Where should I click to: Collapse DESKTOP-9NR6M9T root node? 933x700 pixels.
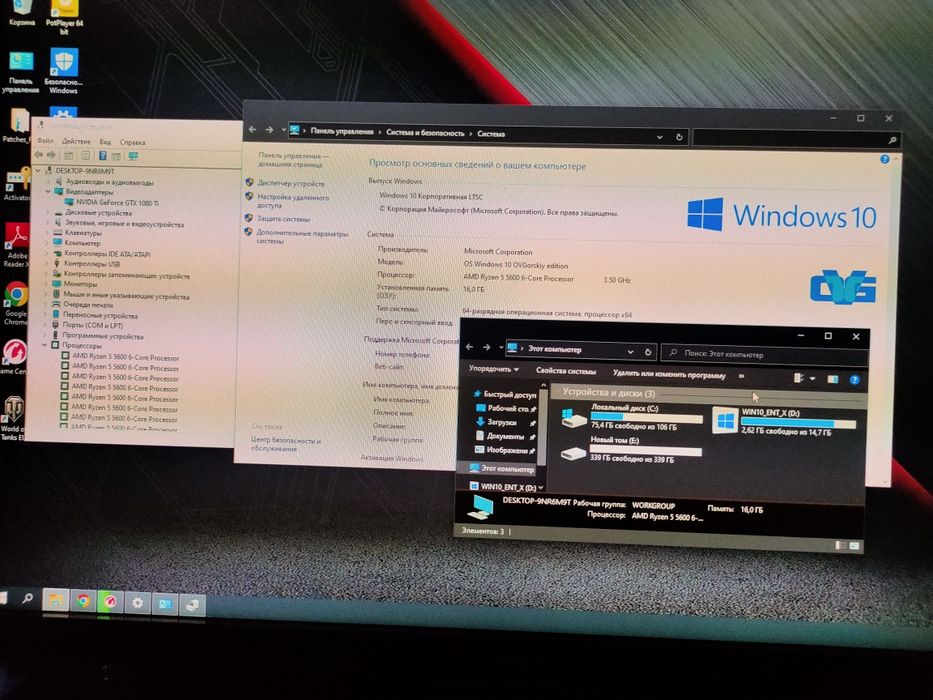(39, 171)
